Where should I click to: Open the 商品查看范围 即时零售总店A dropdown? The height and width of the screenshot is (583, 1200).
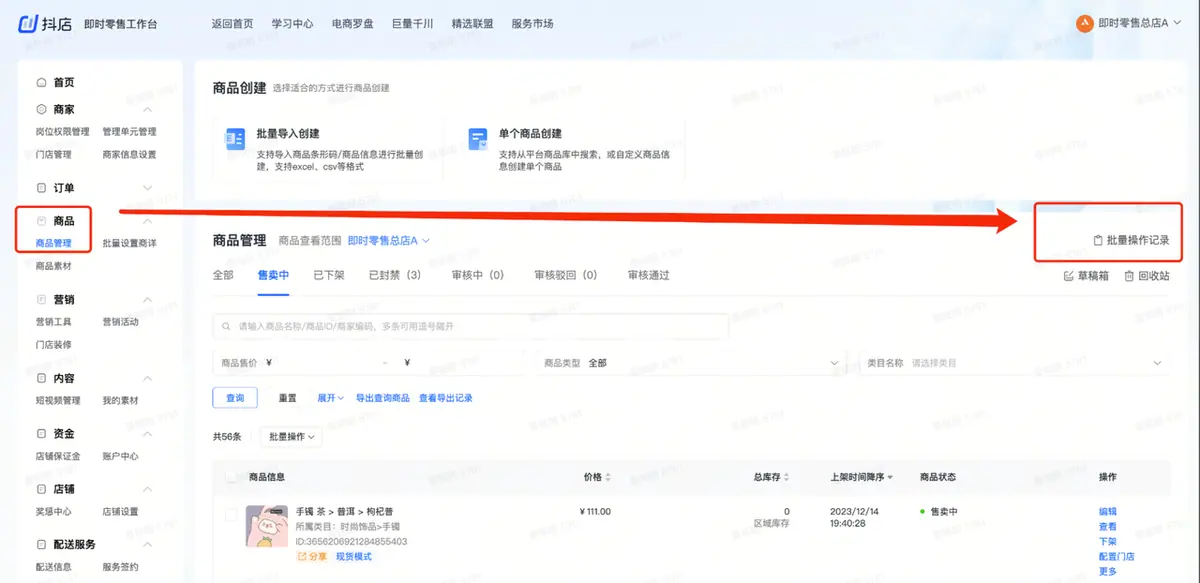point(389,241)
